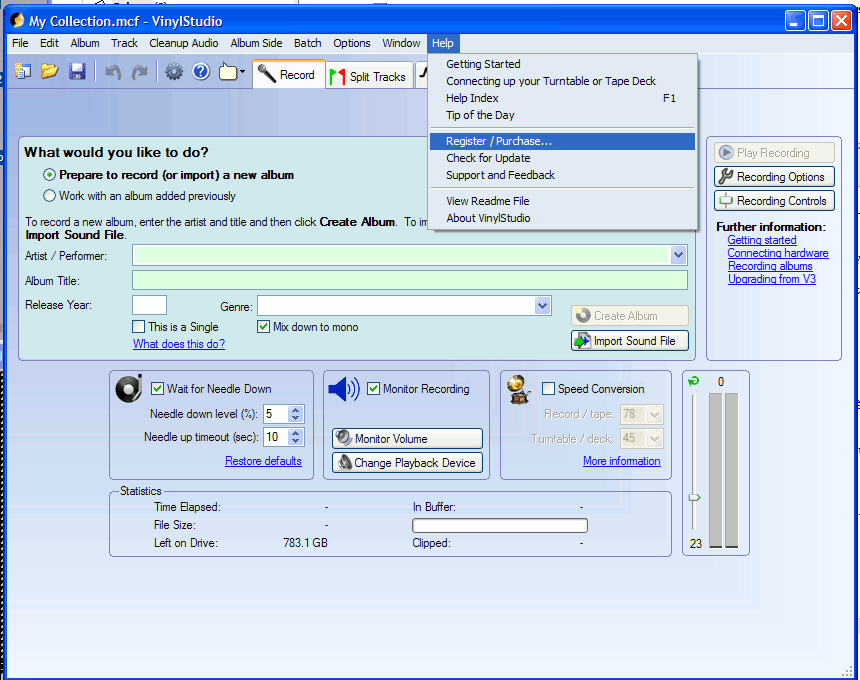Switch to the Split Tracks tab
This screenshot has height=680, width=860.
coord(367,76)
